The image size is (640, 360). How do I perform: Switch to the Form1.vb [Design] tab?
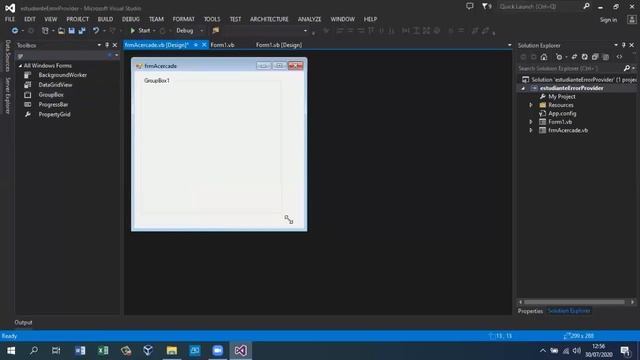279,45
